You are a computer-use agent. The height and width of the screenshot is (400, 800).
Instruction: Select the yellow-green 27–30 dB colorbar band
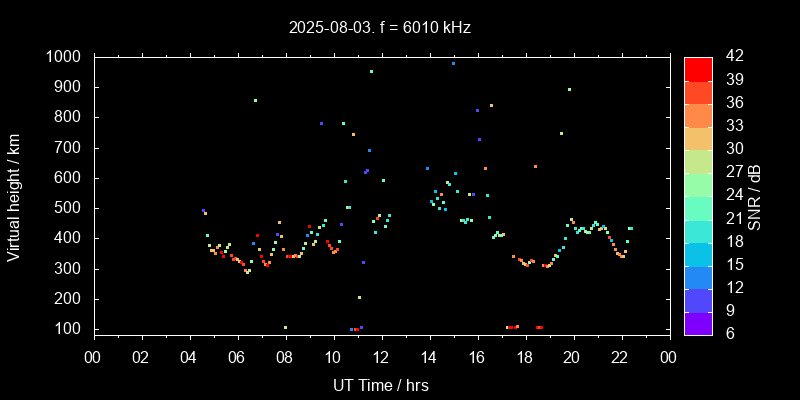coord(698,161)
